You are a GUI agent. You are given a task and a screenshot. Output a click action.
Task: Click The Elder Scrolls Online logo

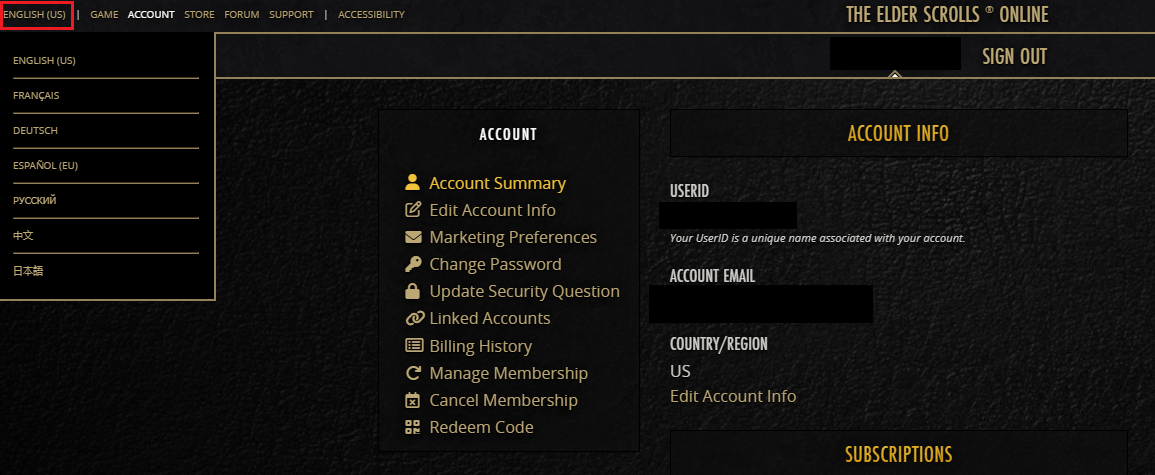point(947,15)
